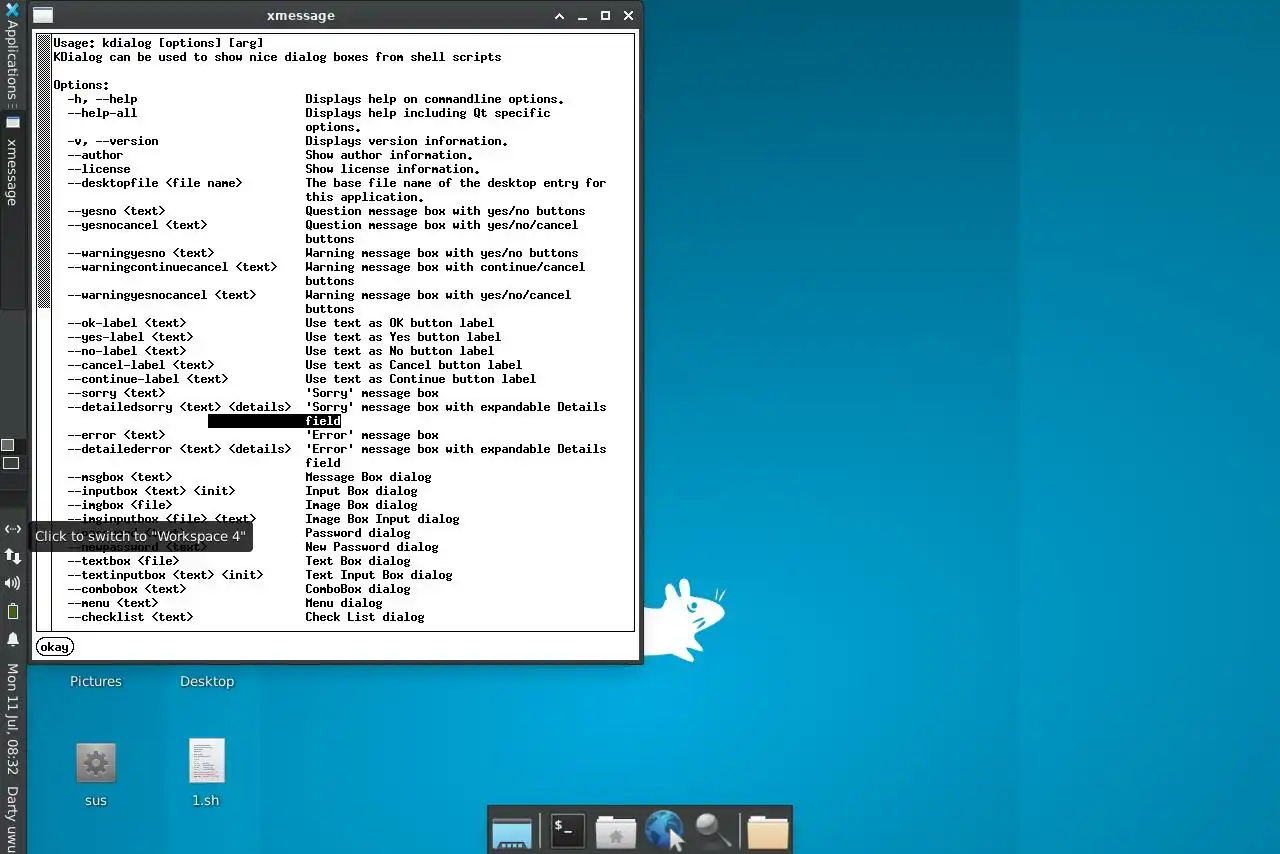Click the xmessage vertical scrollbar

coord(43,332)
